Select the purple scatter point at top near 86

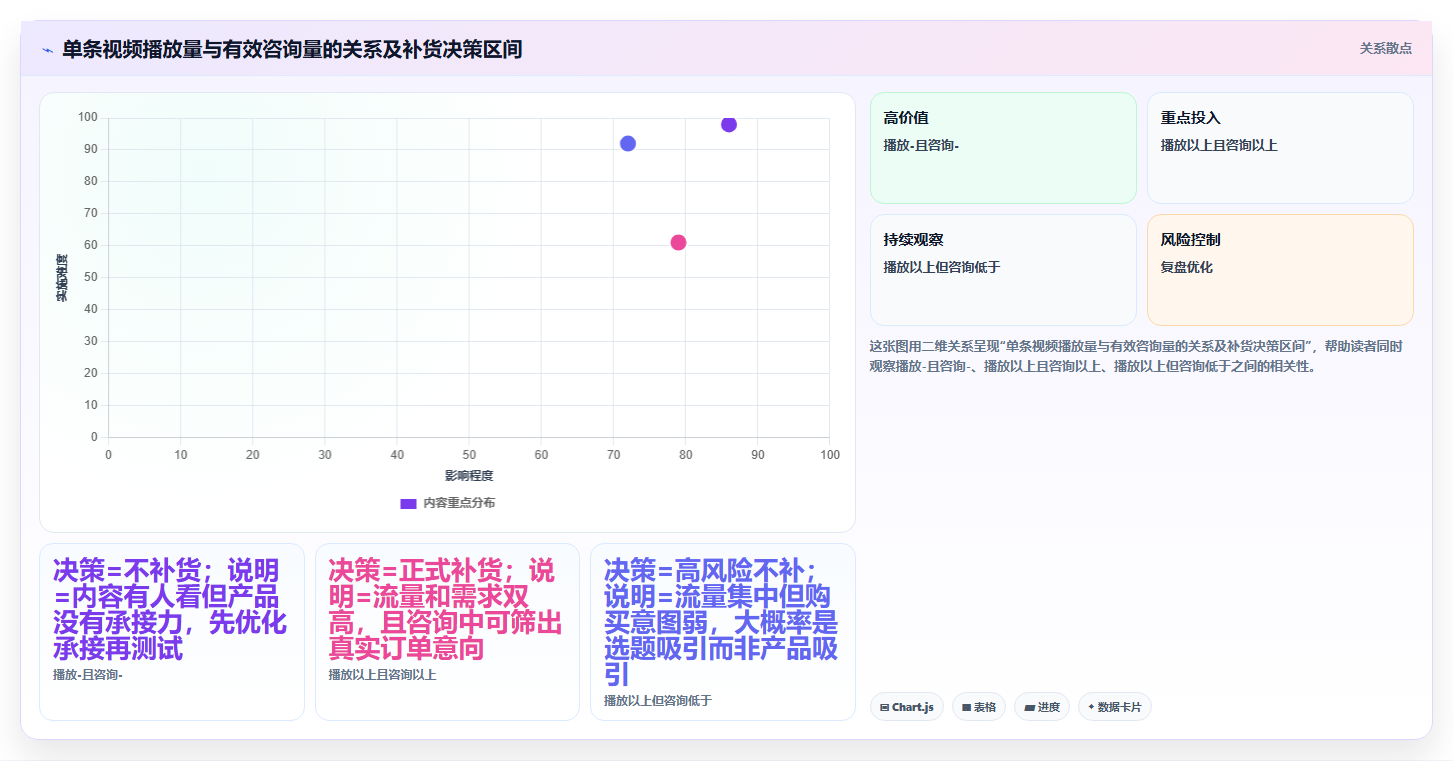click(729, 124)
